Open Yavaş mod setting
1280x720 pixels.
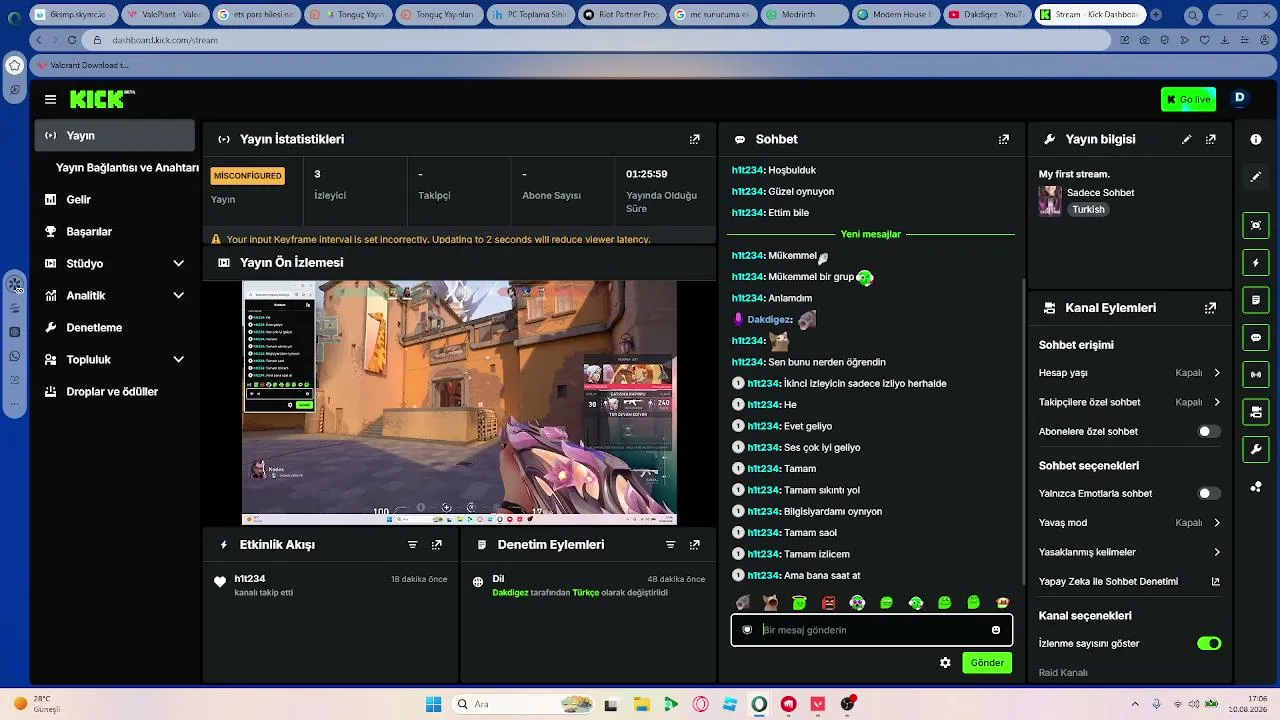1130,523
